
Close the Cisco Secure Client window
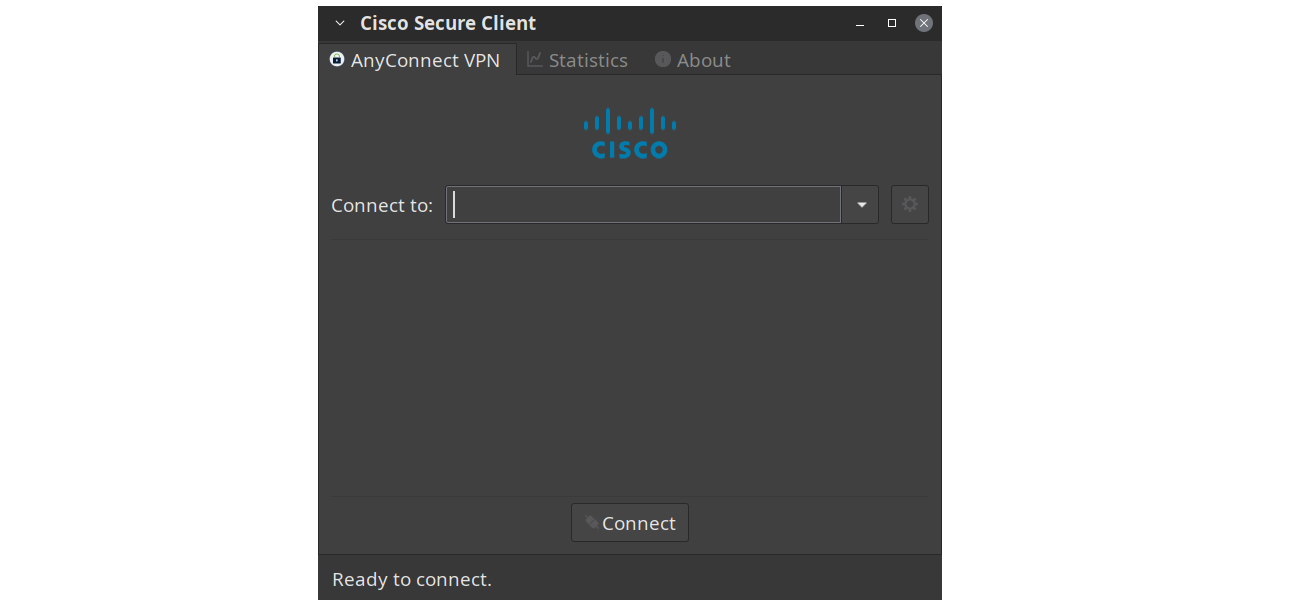coord(924,23)
